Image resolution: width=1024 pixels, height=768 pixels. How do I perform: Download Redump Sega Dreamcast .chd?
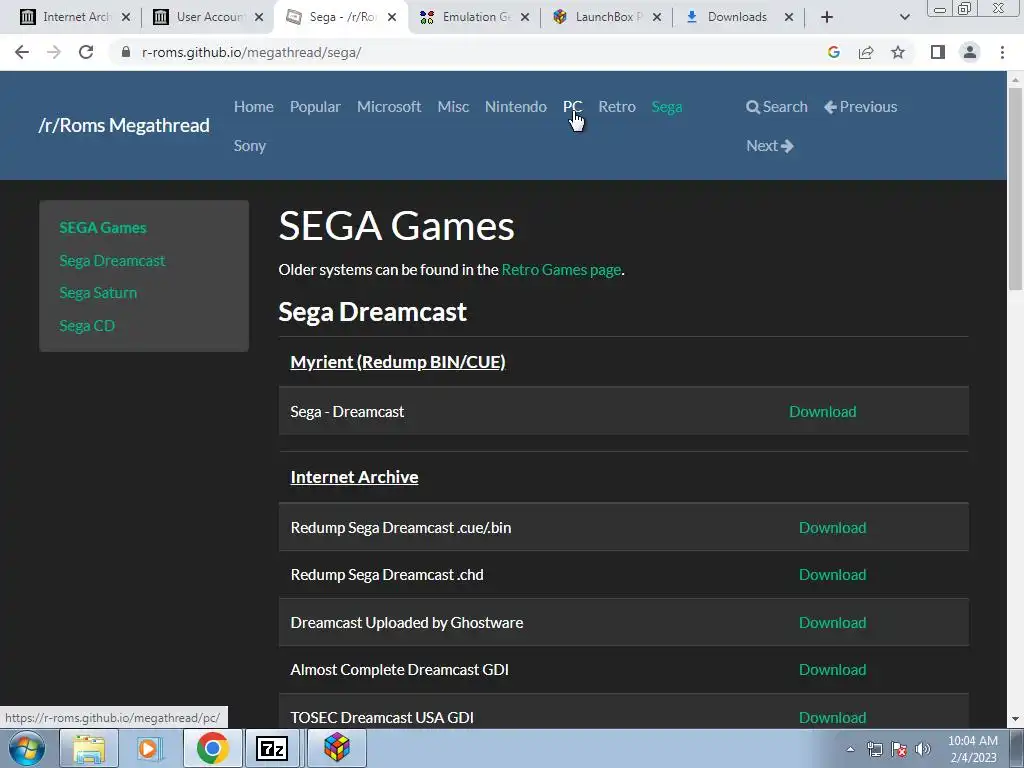click(833, 575)
